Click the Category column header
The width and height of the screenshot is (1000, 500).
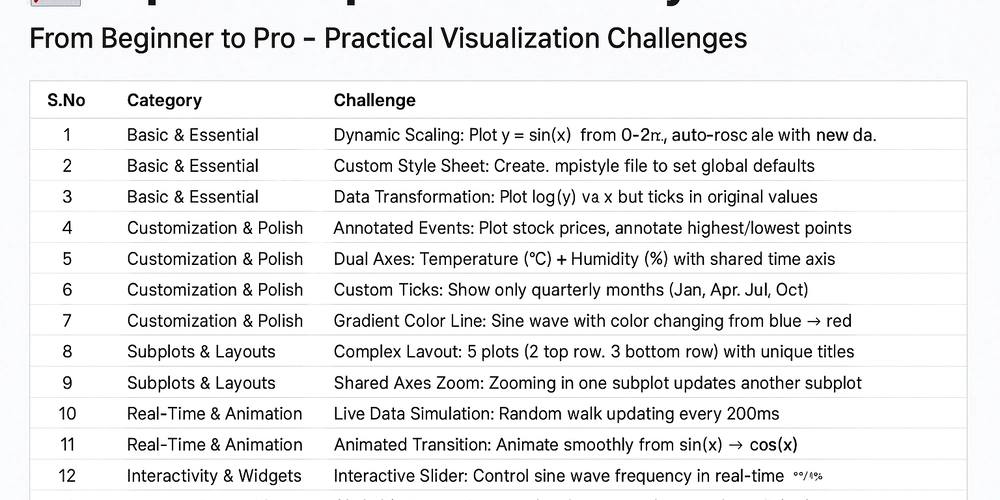click(x=164, y=100)
